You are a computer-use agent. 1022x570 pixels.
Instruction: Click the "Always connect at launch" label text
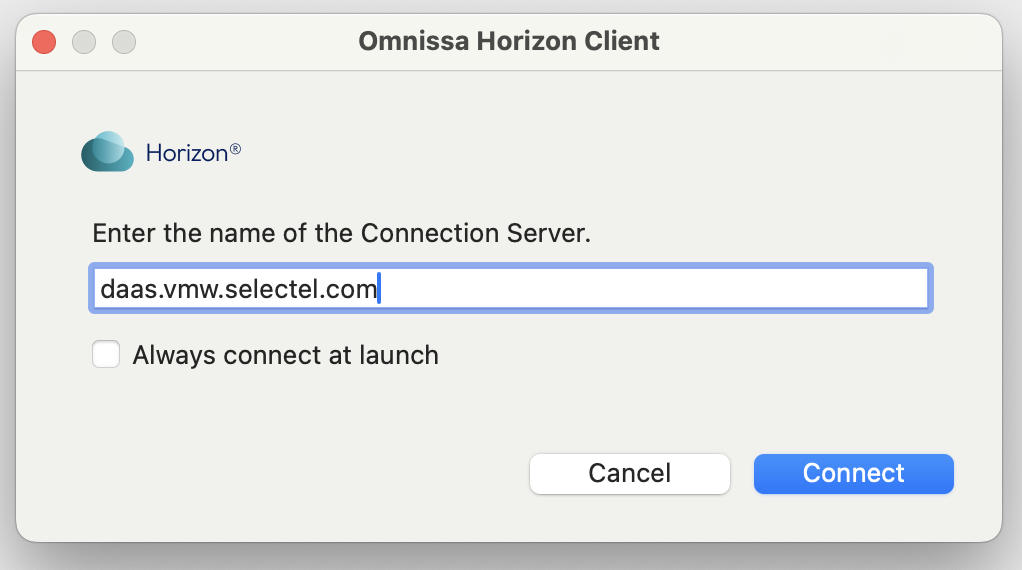(x=285, y=355)
